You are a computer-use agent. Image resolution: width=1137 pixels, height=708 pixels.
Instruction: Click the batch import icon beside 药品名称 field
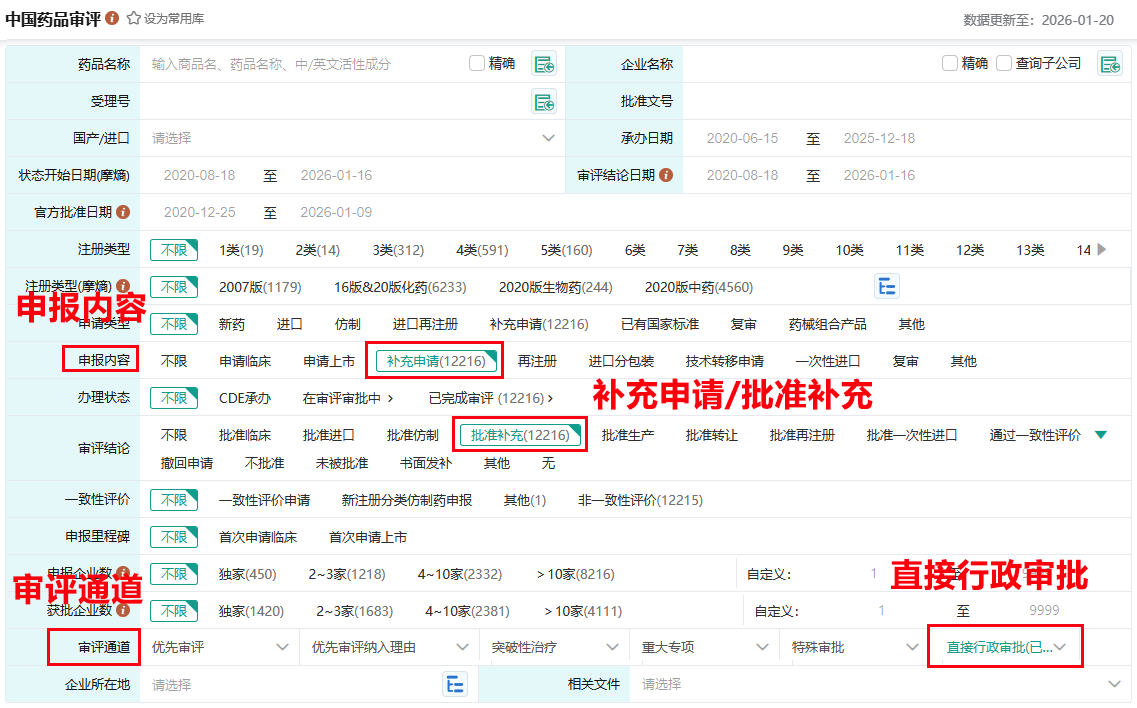[x=544, y=64]
